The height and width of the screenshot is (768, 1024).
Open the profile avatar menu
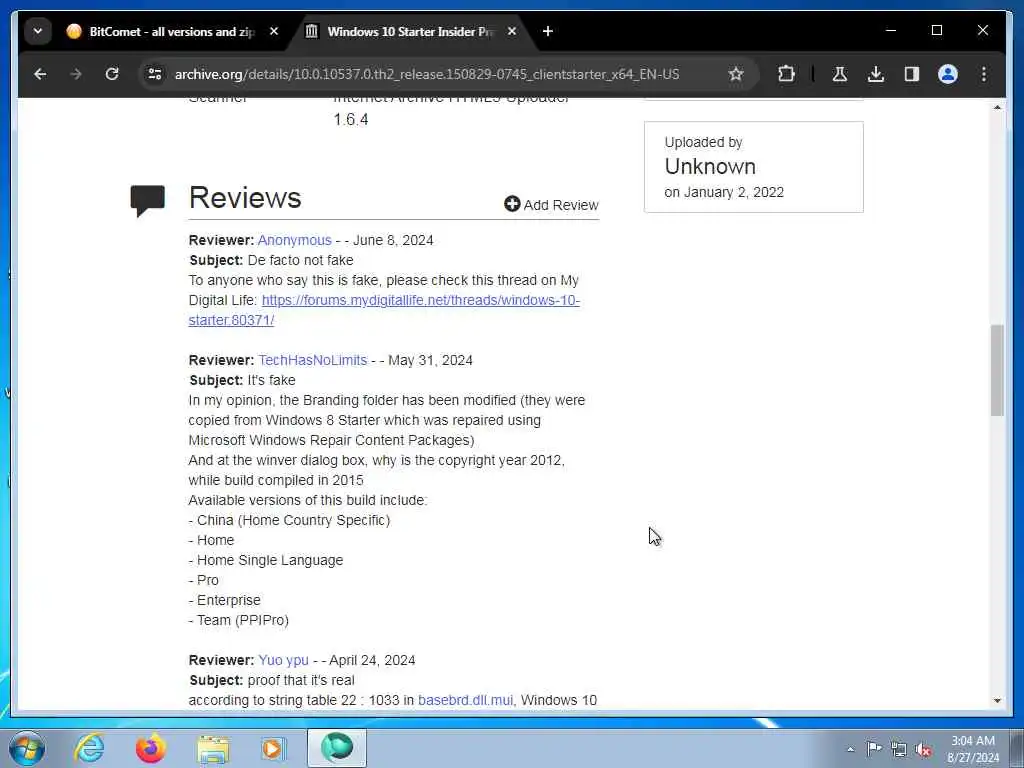click(948, 74)
